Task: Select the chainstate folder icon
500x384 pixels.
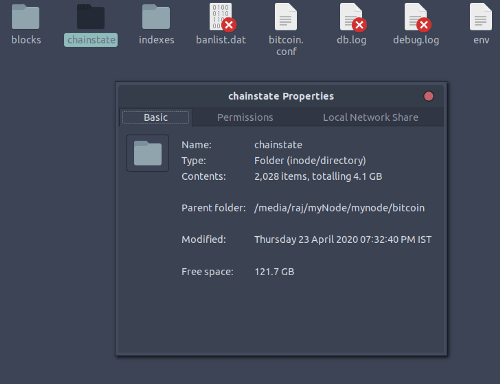Action: (x=91, y=17)
